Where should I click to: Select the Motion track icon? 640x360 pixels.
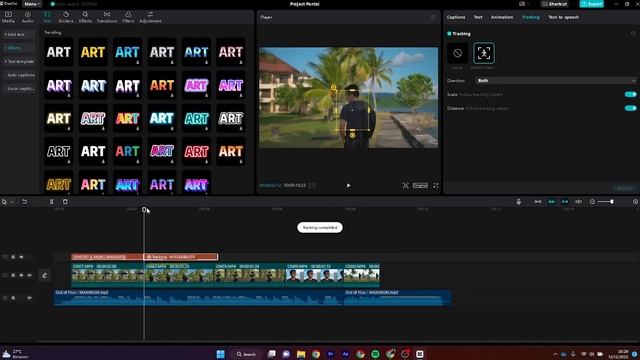pyautogui.click(x=484, y=53)
